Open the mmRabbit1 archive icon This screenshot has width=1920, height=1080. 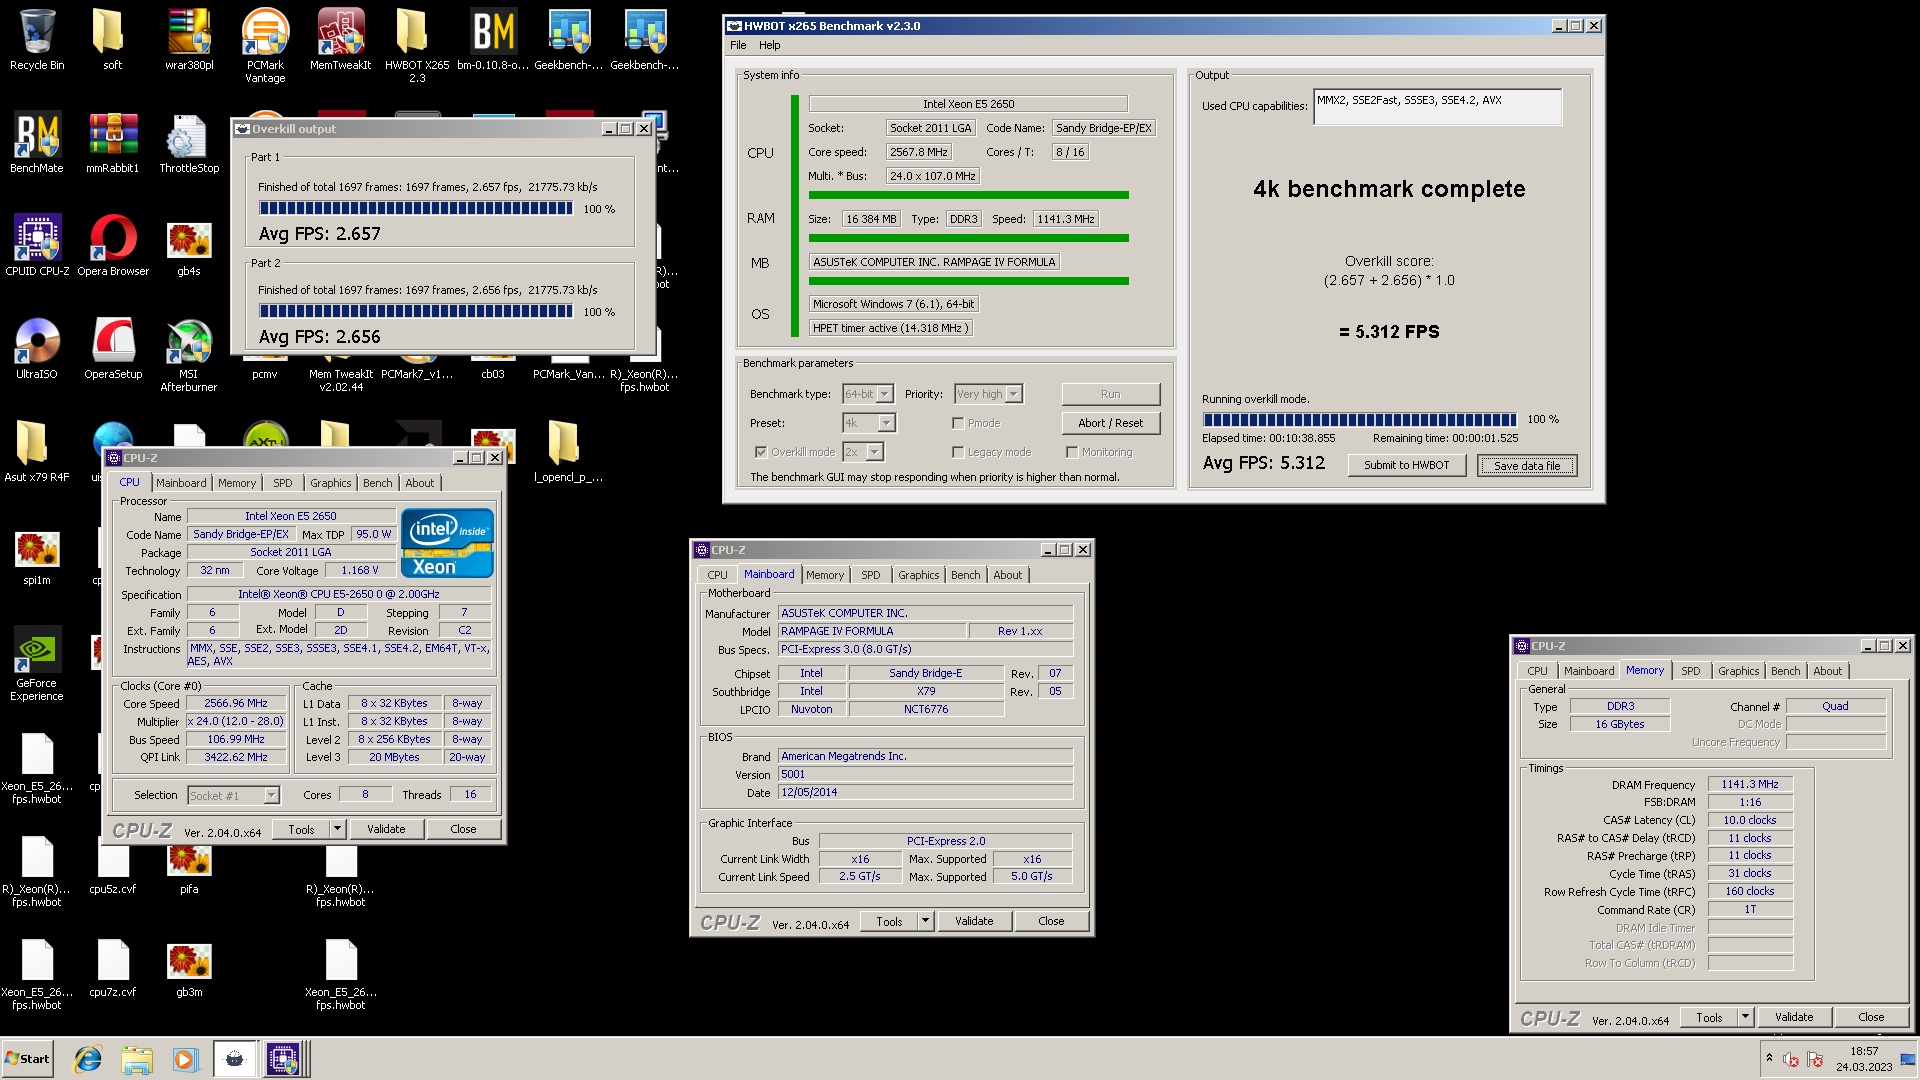[x=112, y=143]
